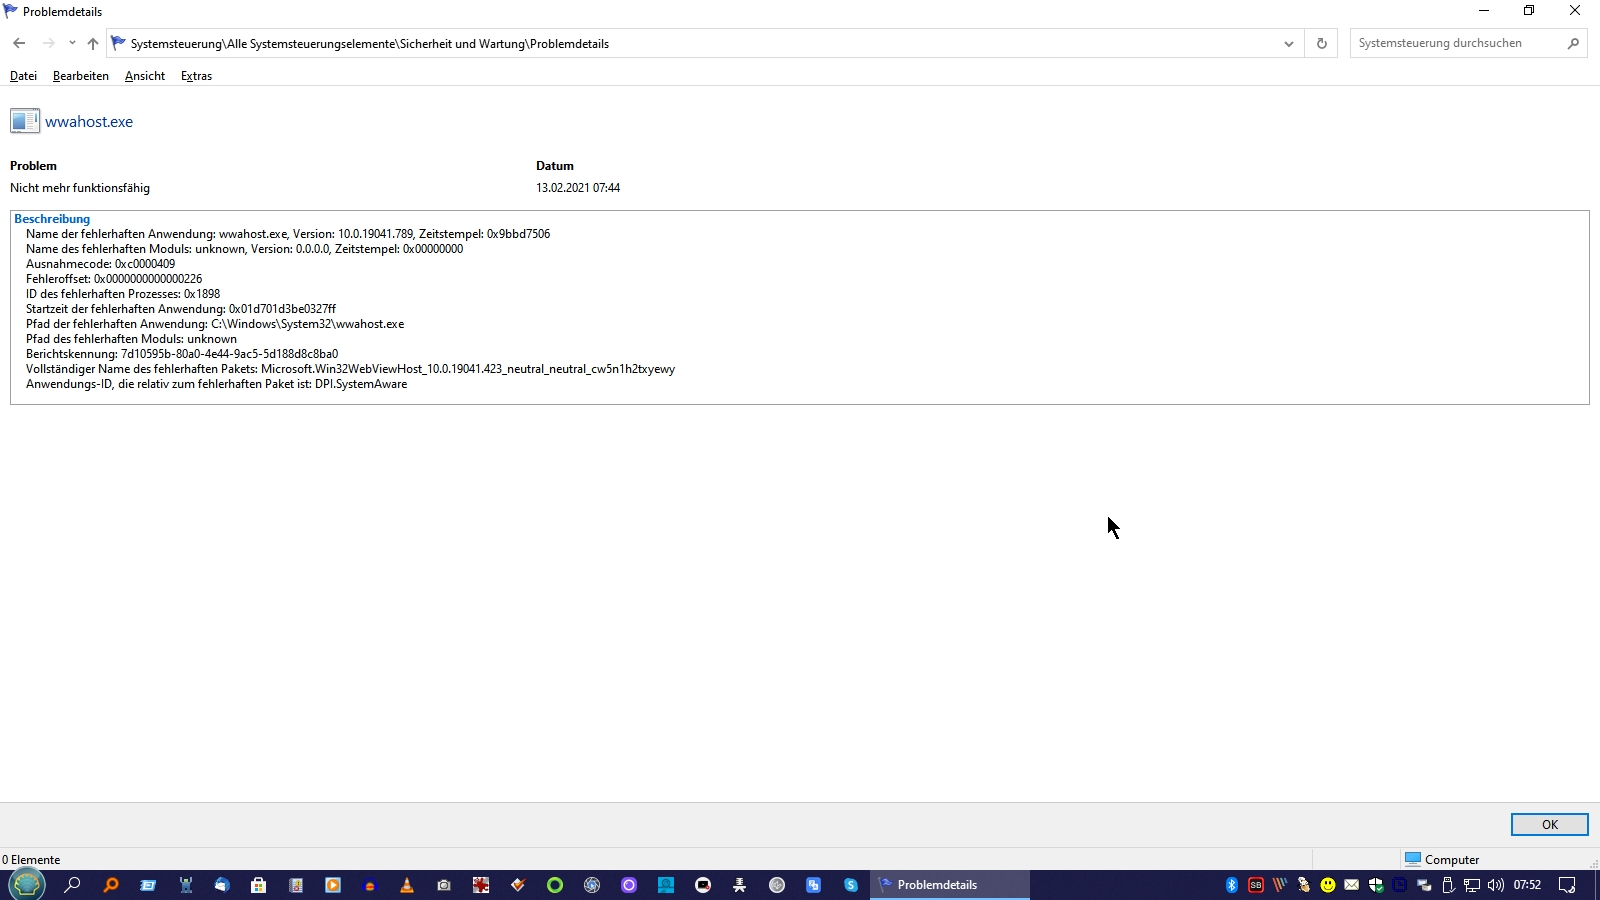Open the orange play media app
Image resolution: width=1600 pixels, height=900 pixels.
coord(333,885)
